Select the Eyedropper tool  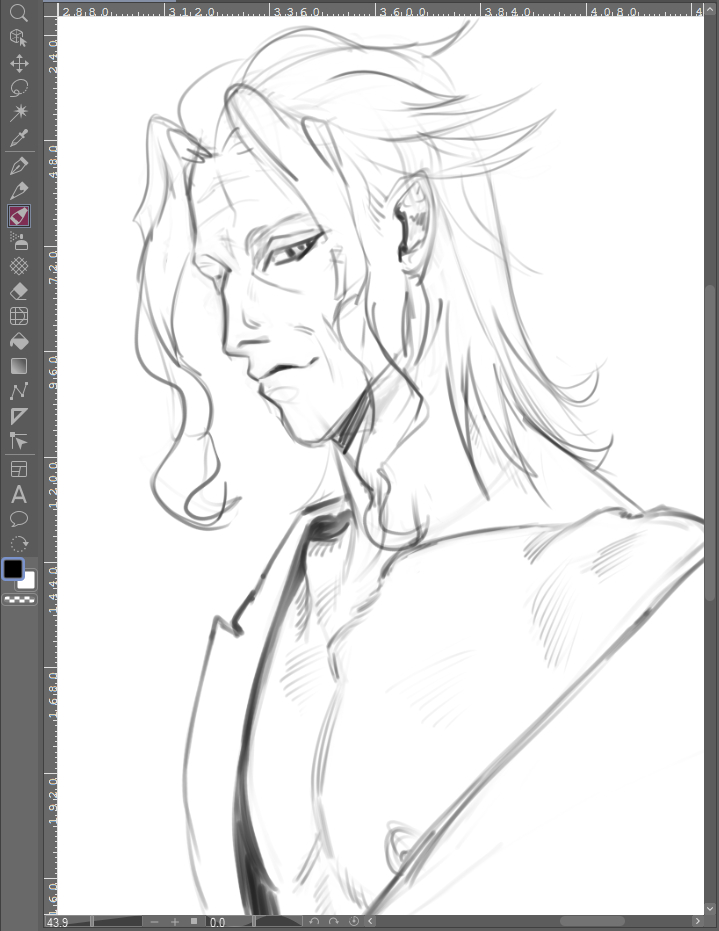point(18,138)
